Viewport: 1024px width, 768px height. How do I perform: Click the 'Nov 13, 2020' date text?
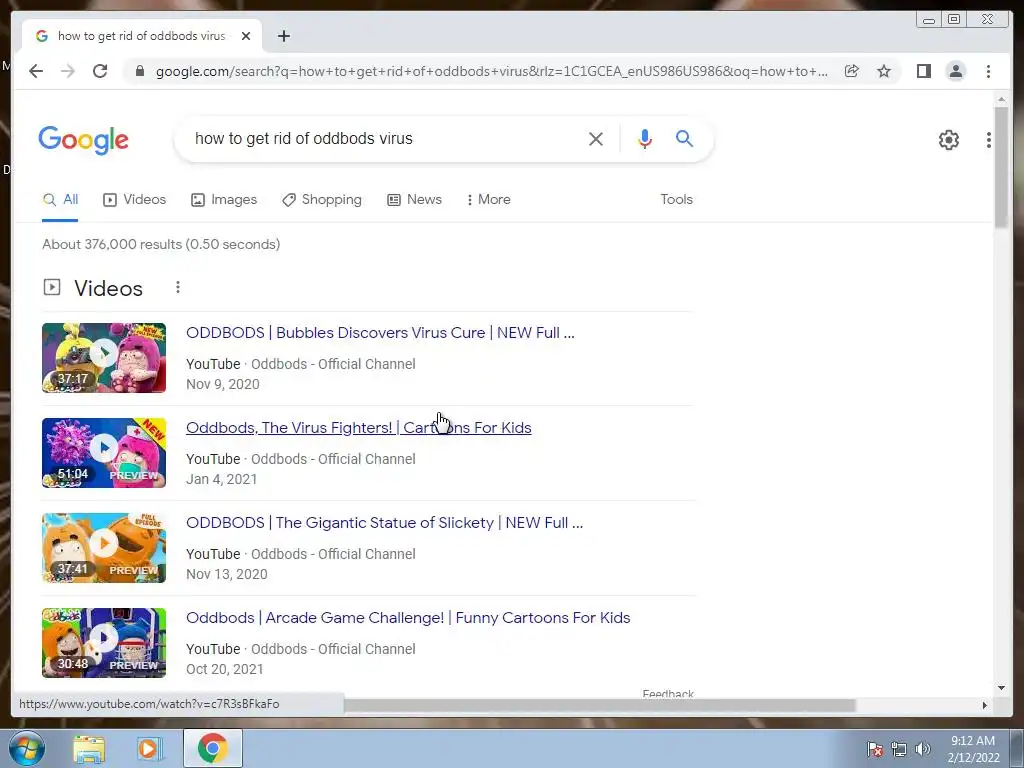(227, 574)
